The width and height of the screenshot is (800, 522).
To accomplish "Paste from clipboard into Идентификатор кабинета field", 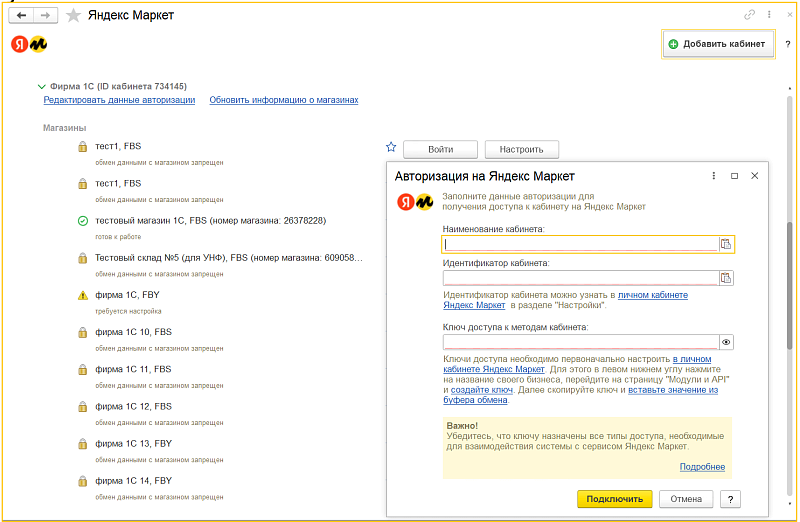I will tap(726, 278).
